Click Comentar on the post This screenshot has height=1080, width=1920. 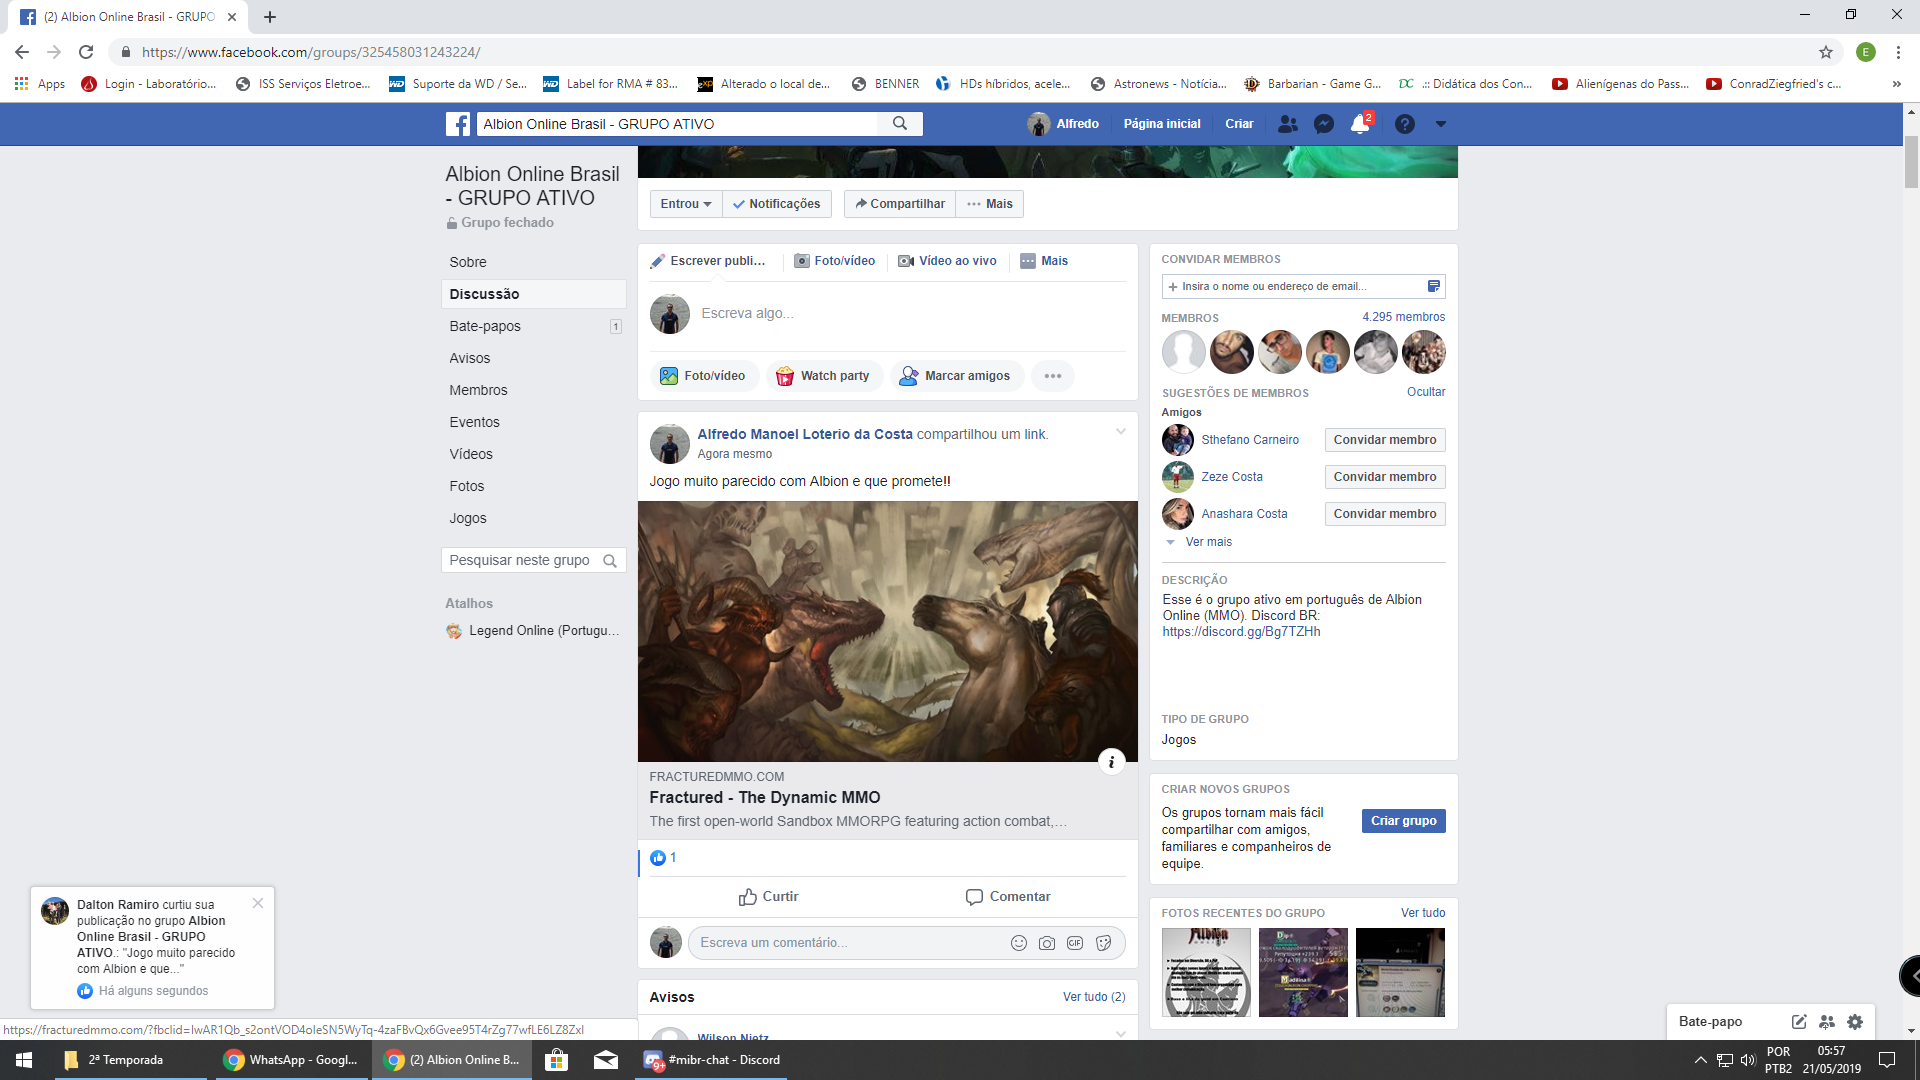(1008, 897)
